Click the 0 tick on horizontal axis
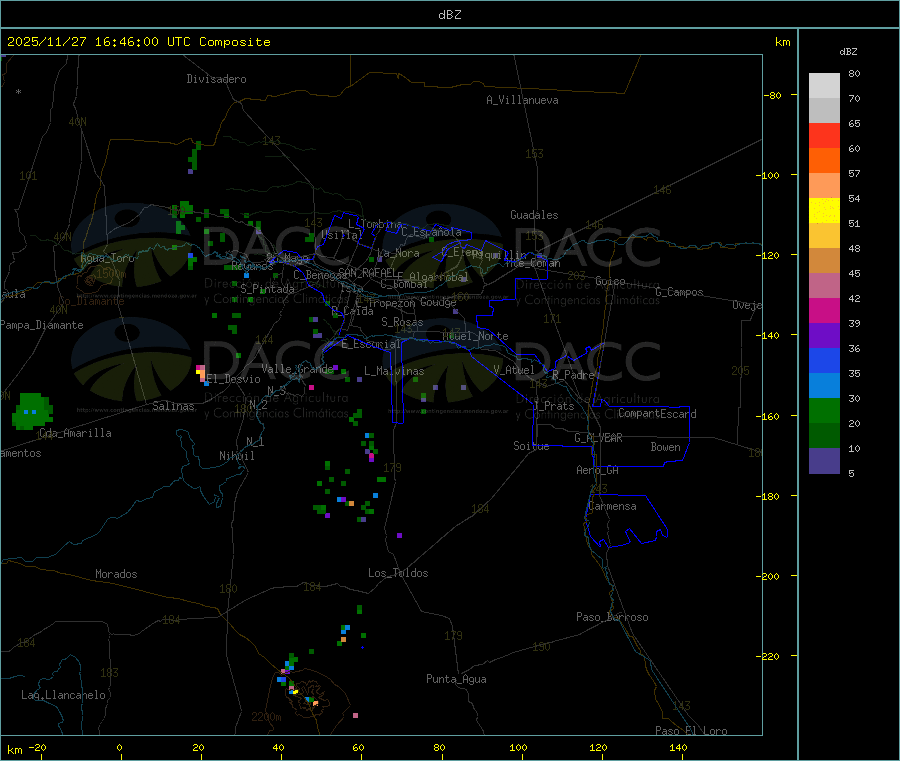The image size is (900, 761). (x=119, y=747)
